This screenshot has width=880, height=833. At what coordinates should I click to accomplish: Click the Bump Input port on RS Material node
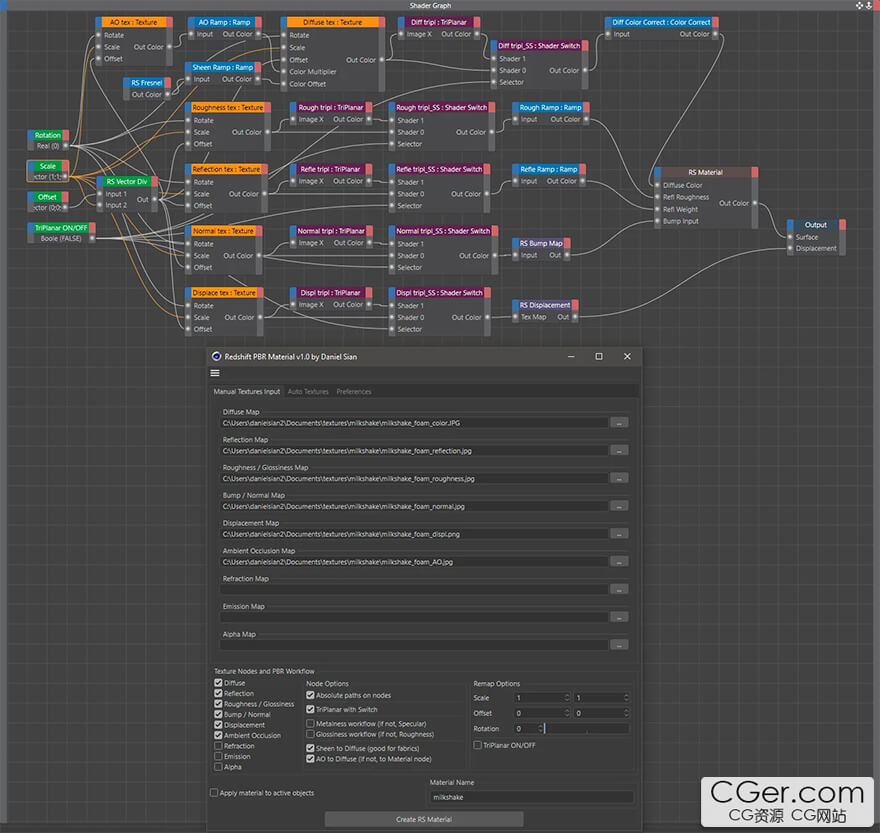point(657,221)
